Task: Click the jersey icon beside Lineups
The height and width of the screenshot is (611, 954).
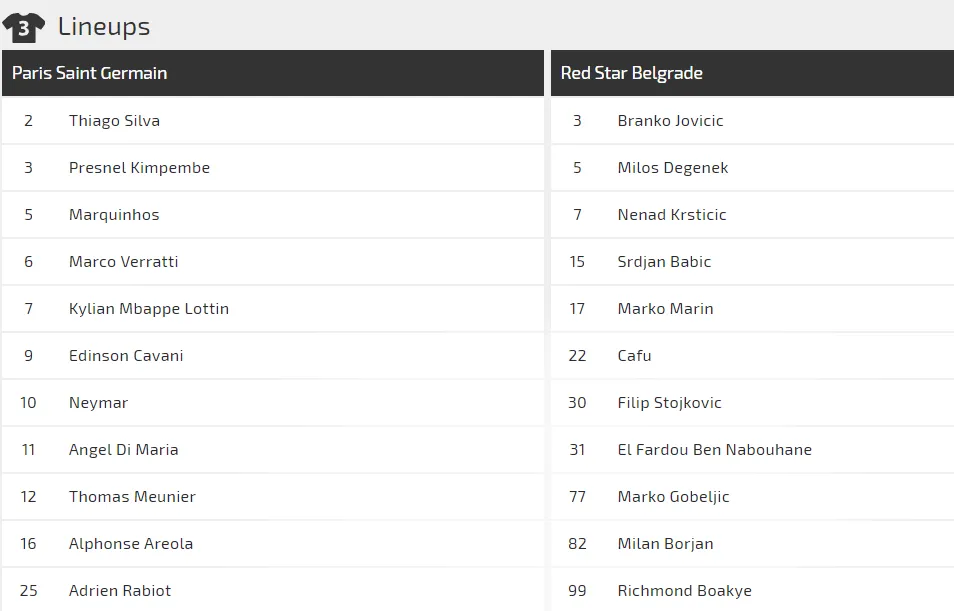Action: (x=24, y=27)
